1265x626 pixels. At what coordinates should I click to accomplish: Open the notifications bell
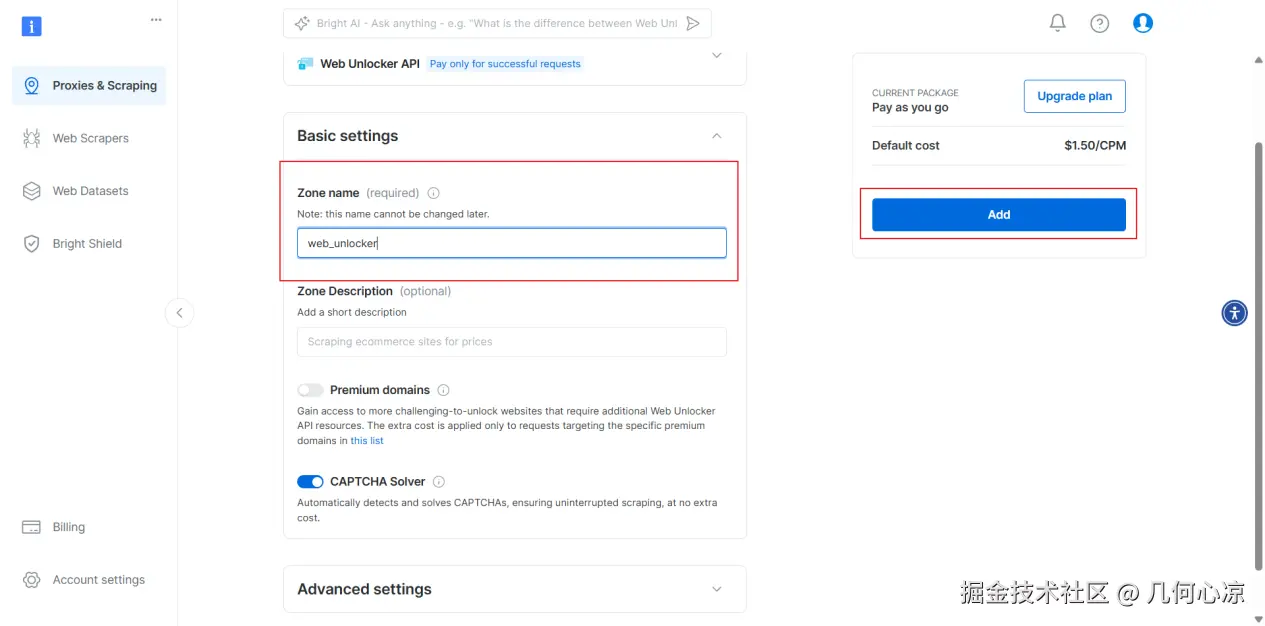click(x=1057, y=23)
